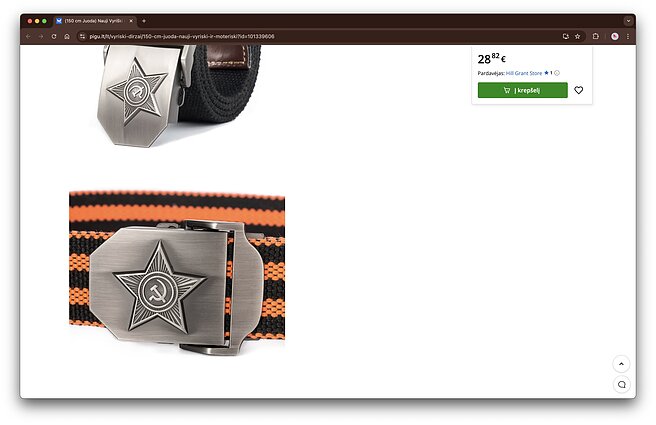Close the current product tab
The width and height of the screenshot is (656, 425).
coord(131,21)
